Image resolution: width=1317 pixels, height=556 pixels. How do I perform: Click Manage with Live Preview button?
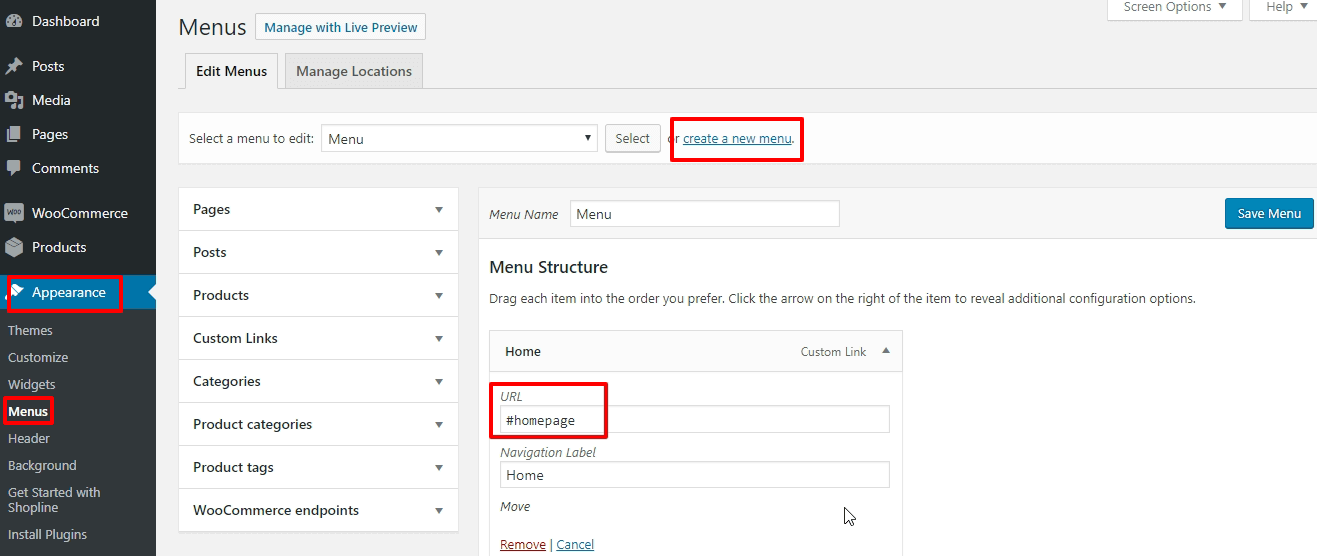pos(341,27)
